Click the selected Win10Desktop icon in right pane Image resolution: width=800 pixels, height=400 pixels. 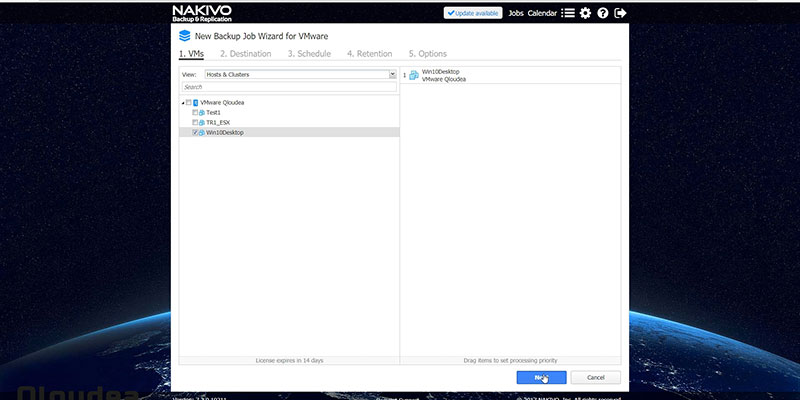414,76
